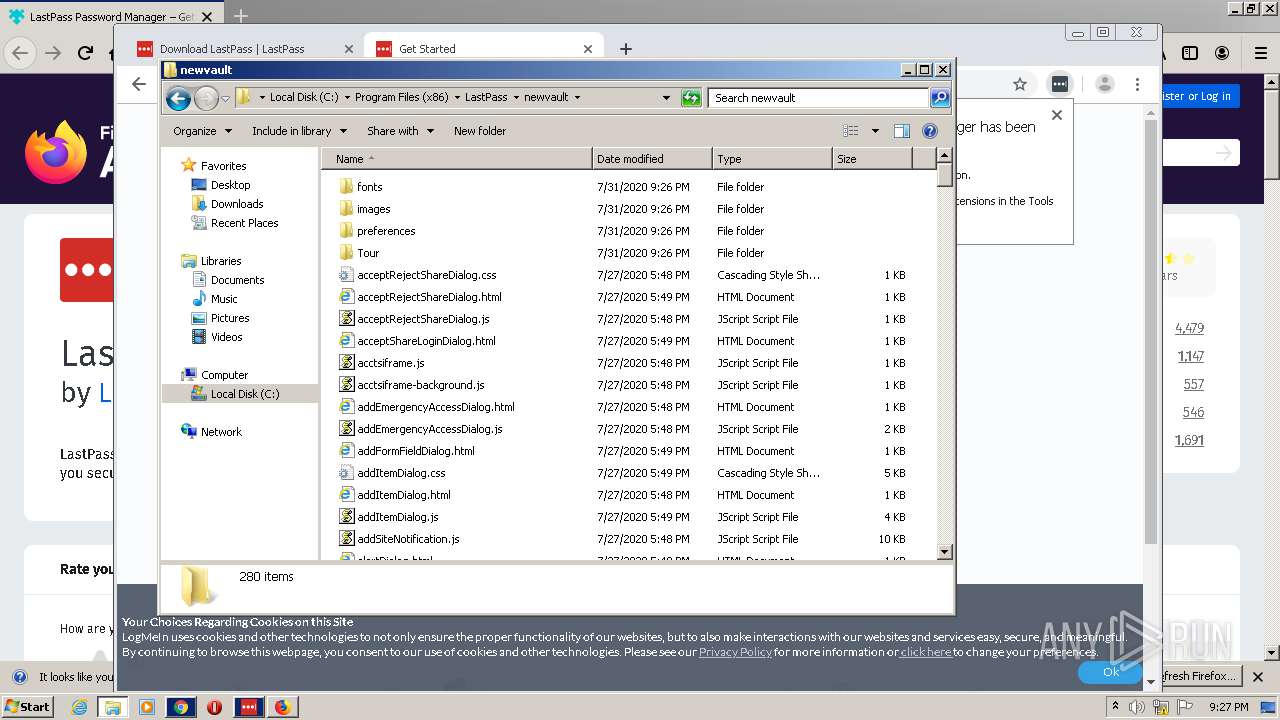Viewport: 1280px width, 720px height.
Task: Click the refresh icon beside the address bar
Action: tap(691, 98)
